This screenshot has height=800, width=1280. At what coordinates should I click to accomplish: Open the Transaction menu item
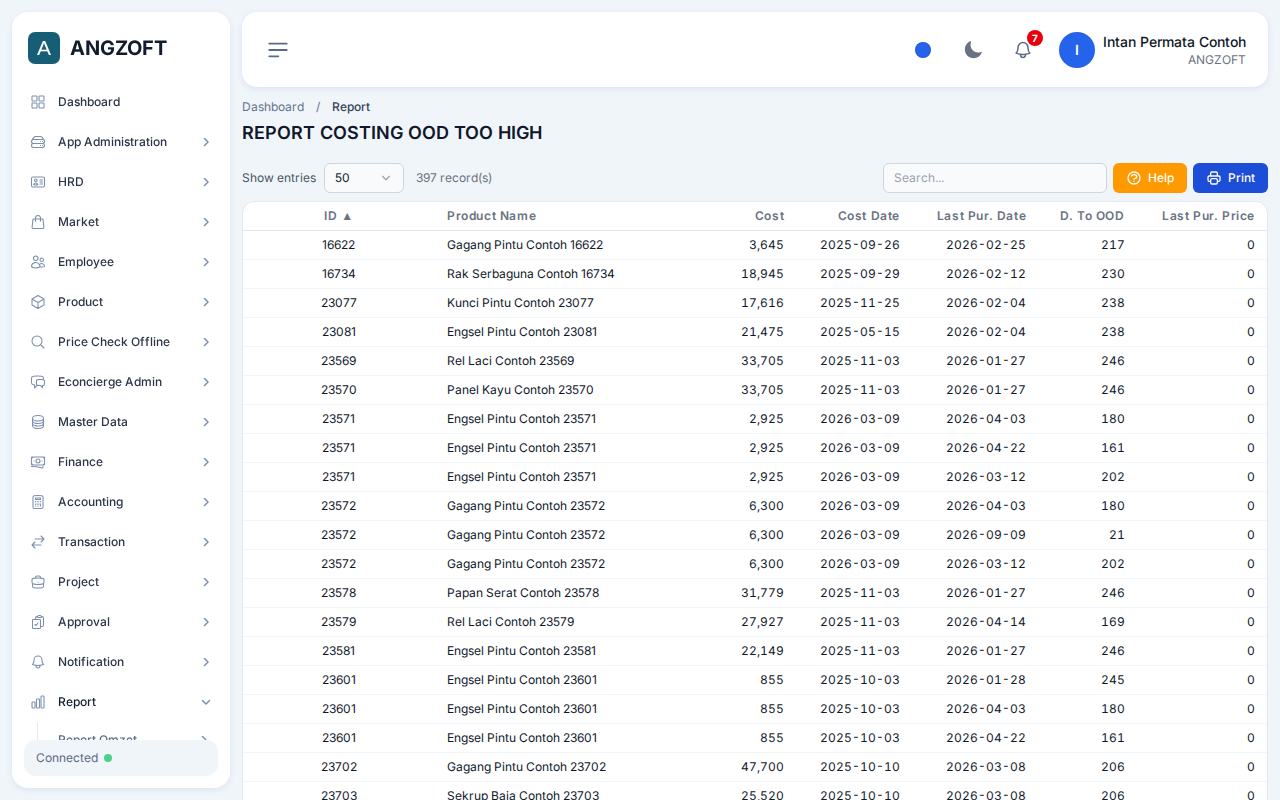point(120,542)
